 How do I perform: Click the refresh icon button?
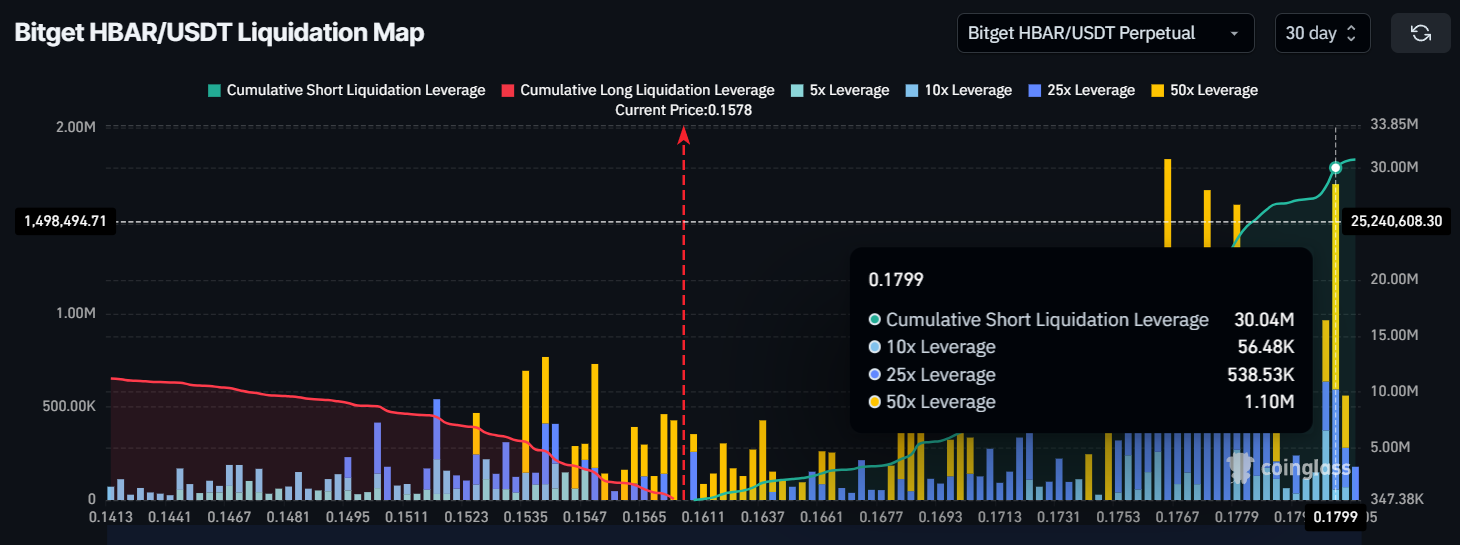[1420, 33]
